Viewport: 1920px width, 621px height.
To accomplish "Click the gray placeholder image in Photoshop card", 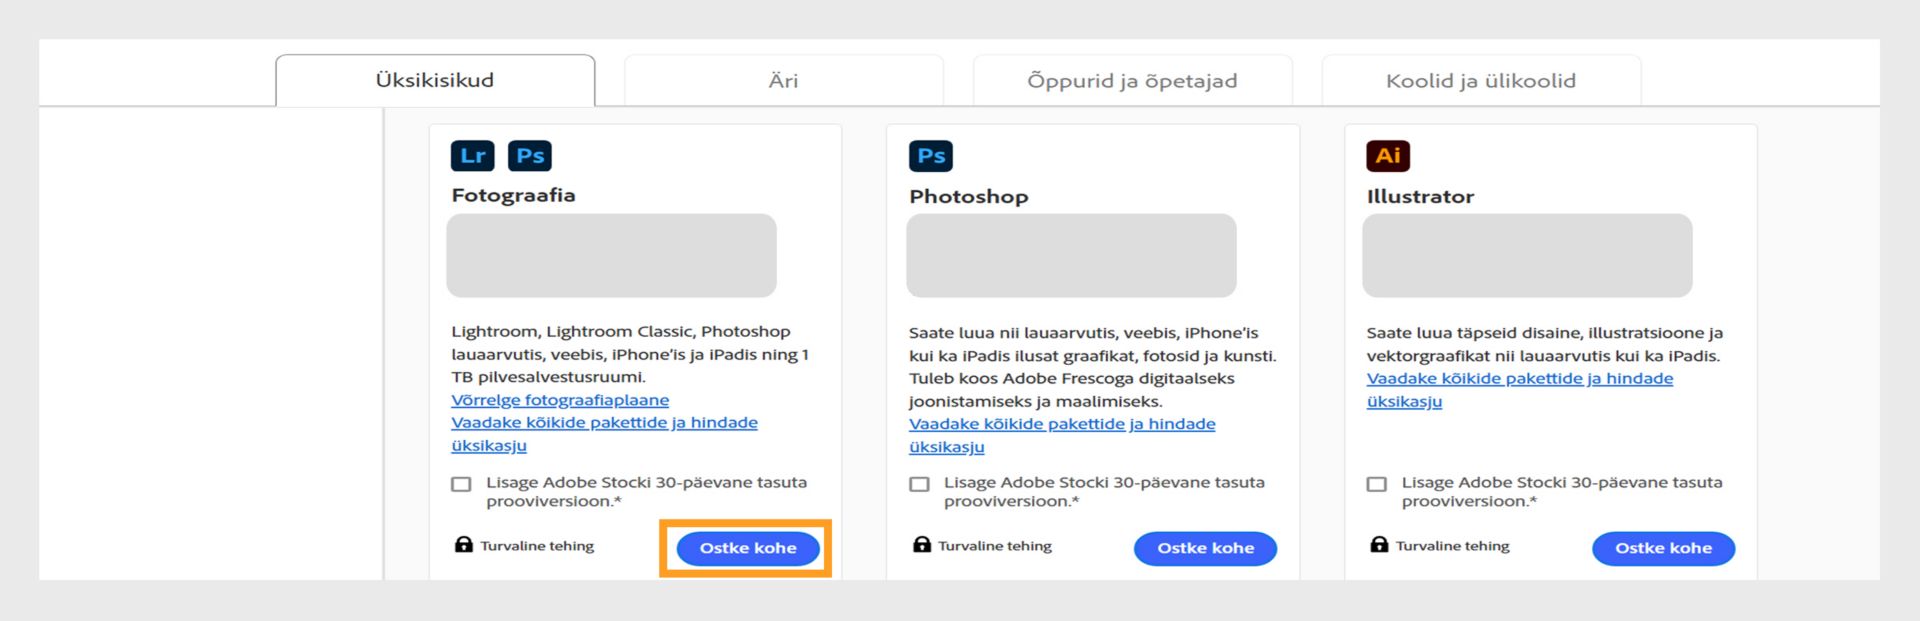I will coord(1071,256).
